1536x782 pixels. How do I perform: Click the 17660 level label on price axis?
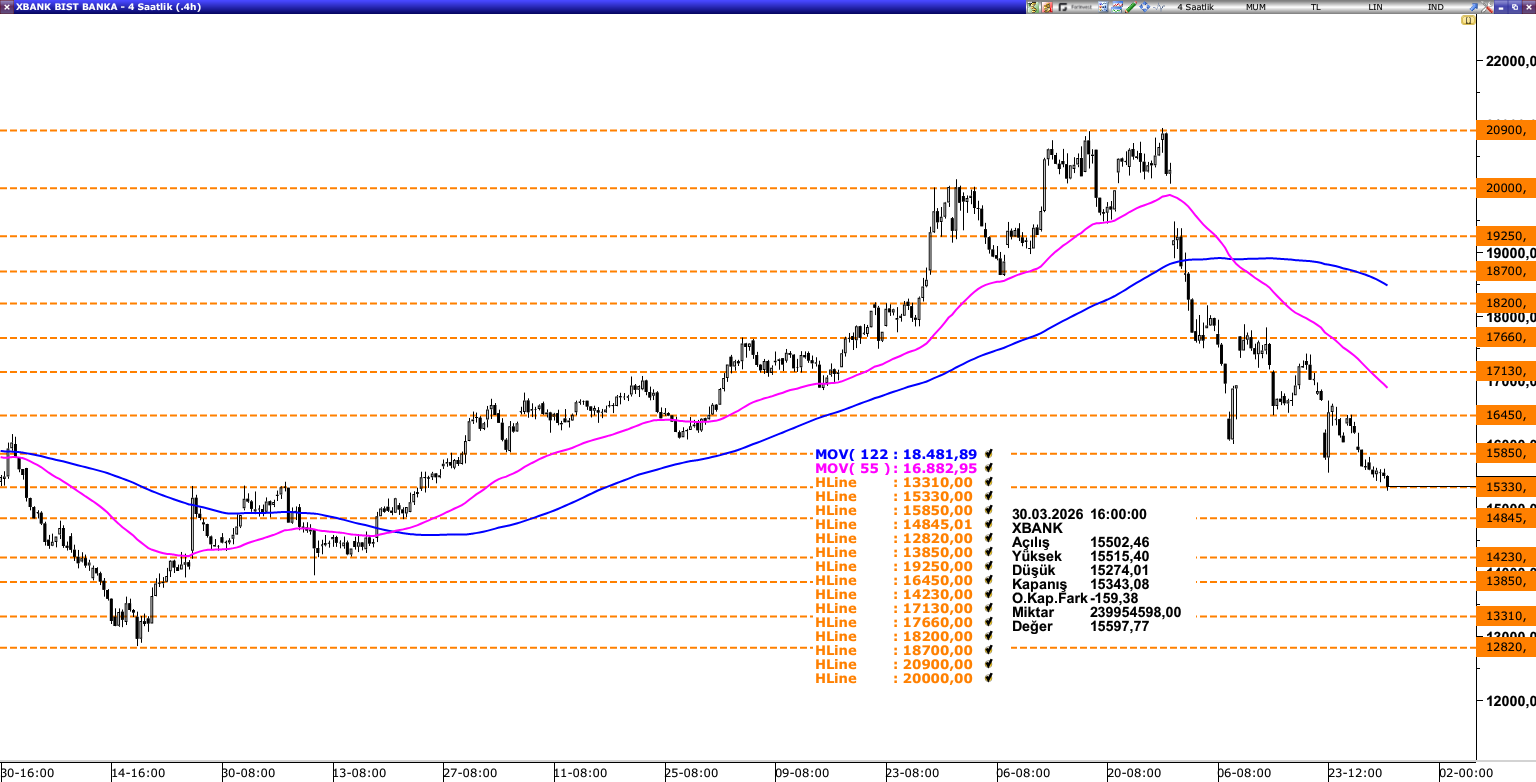(1506, 337)
